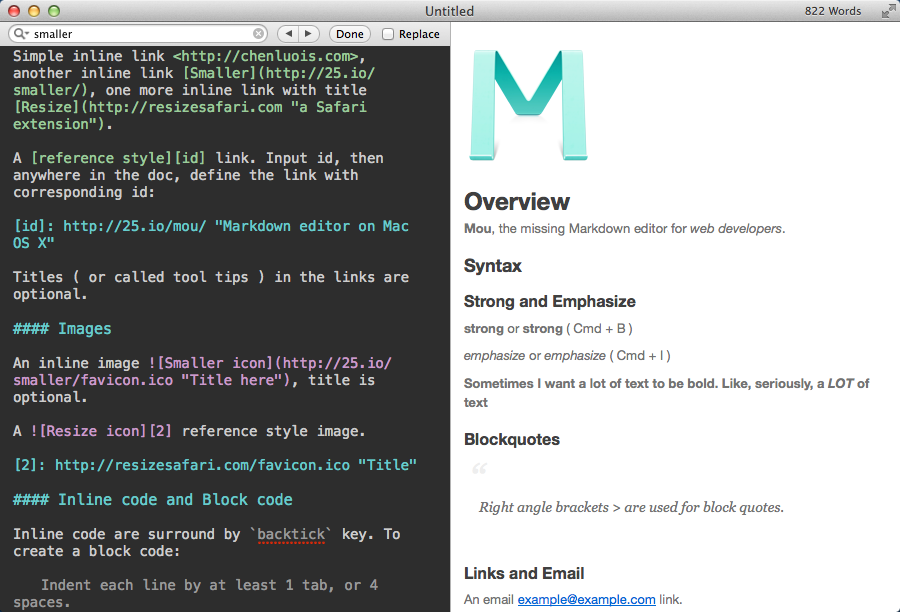Clear the search field text
The image size is (900, 612).
click(258, 34)
